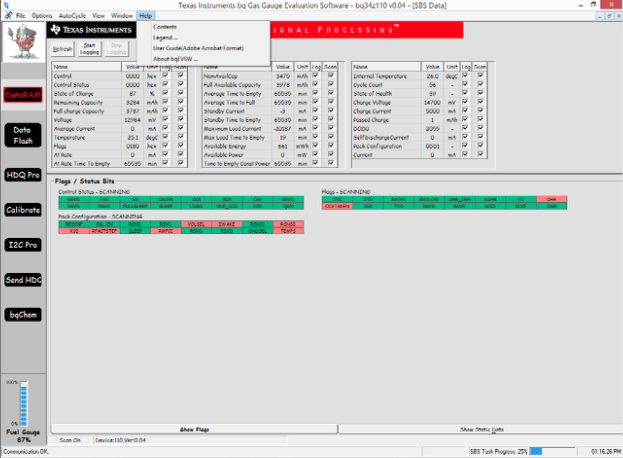
Task: Click the Communication OK status text
Action: pos(26,451)
